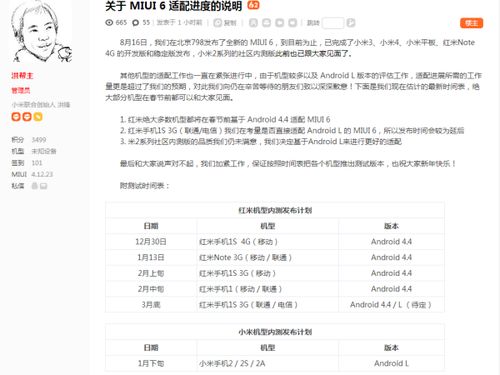500x375 pixels.
Task: Click the Android 4.4 cell in 12月30日 row
Action: tap(391, 242)
